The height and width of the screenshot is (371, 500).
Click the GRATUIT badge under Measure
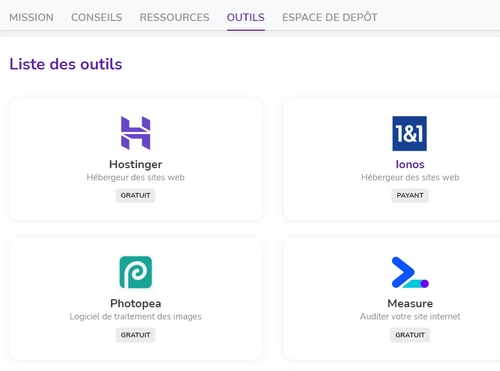(410, 335)
